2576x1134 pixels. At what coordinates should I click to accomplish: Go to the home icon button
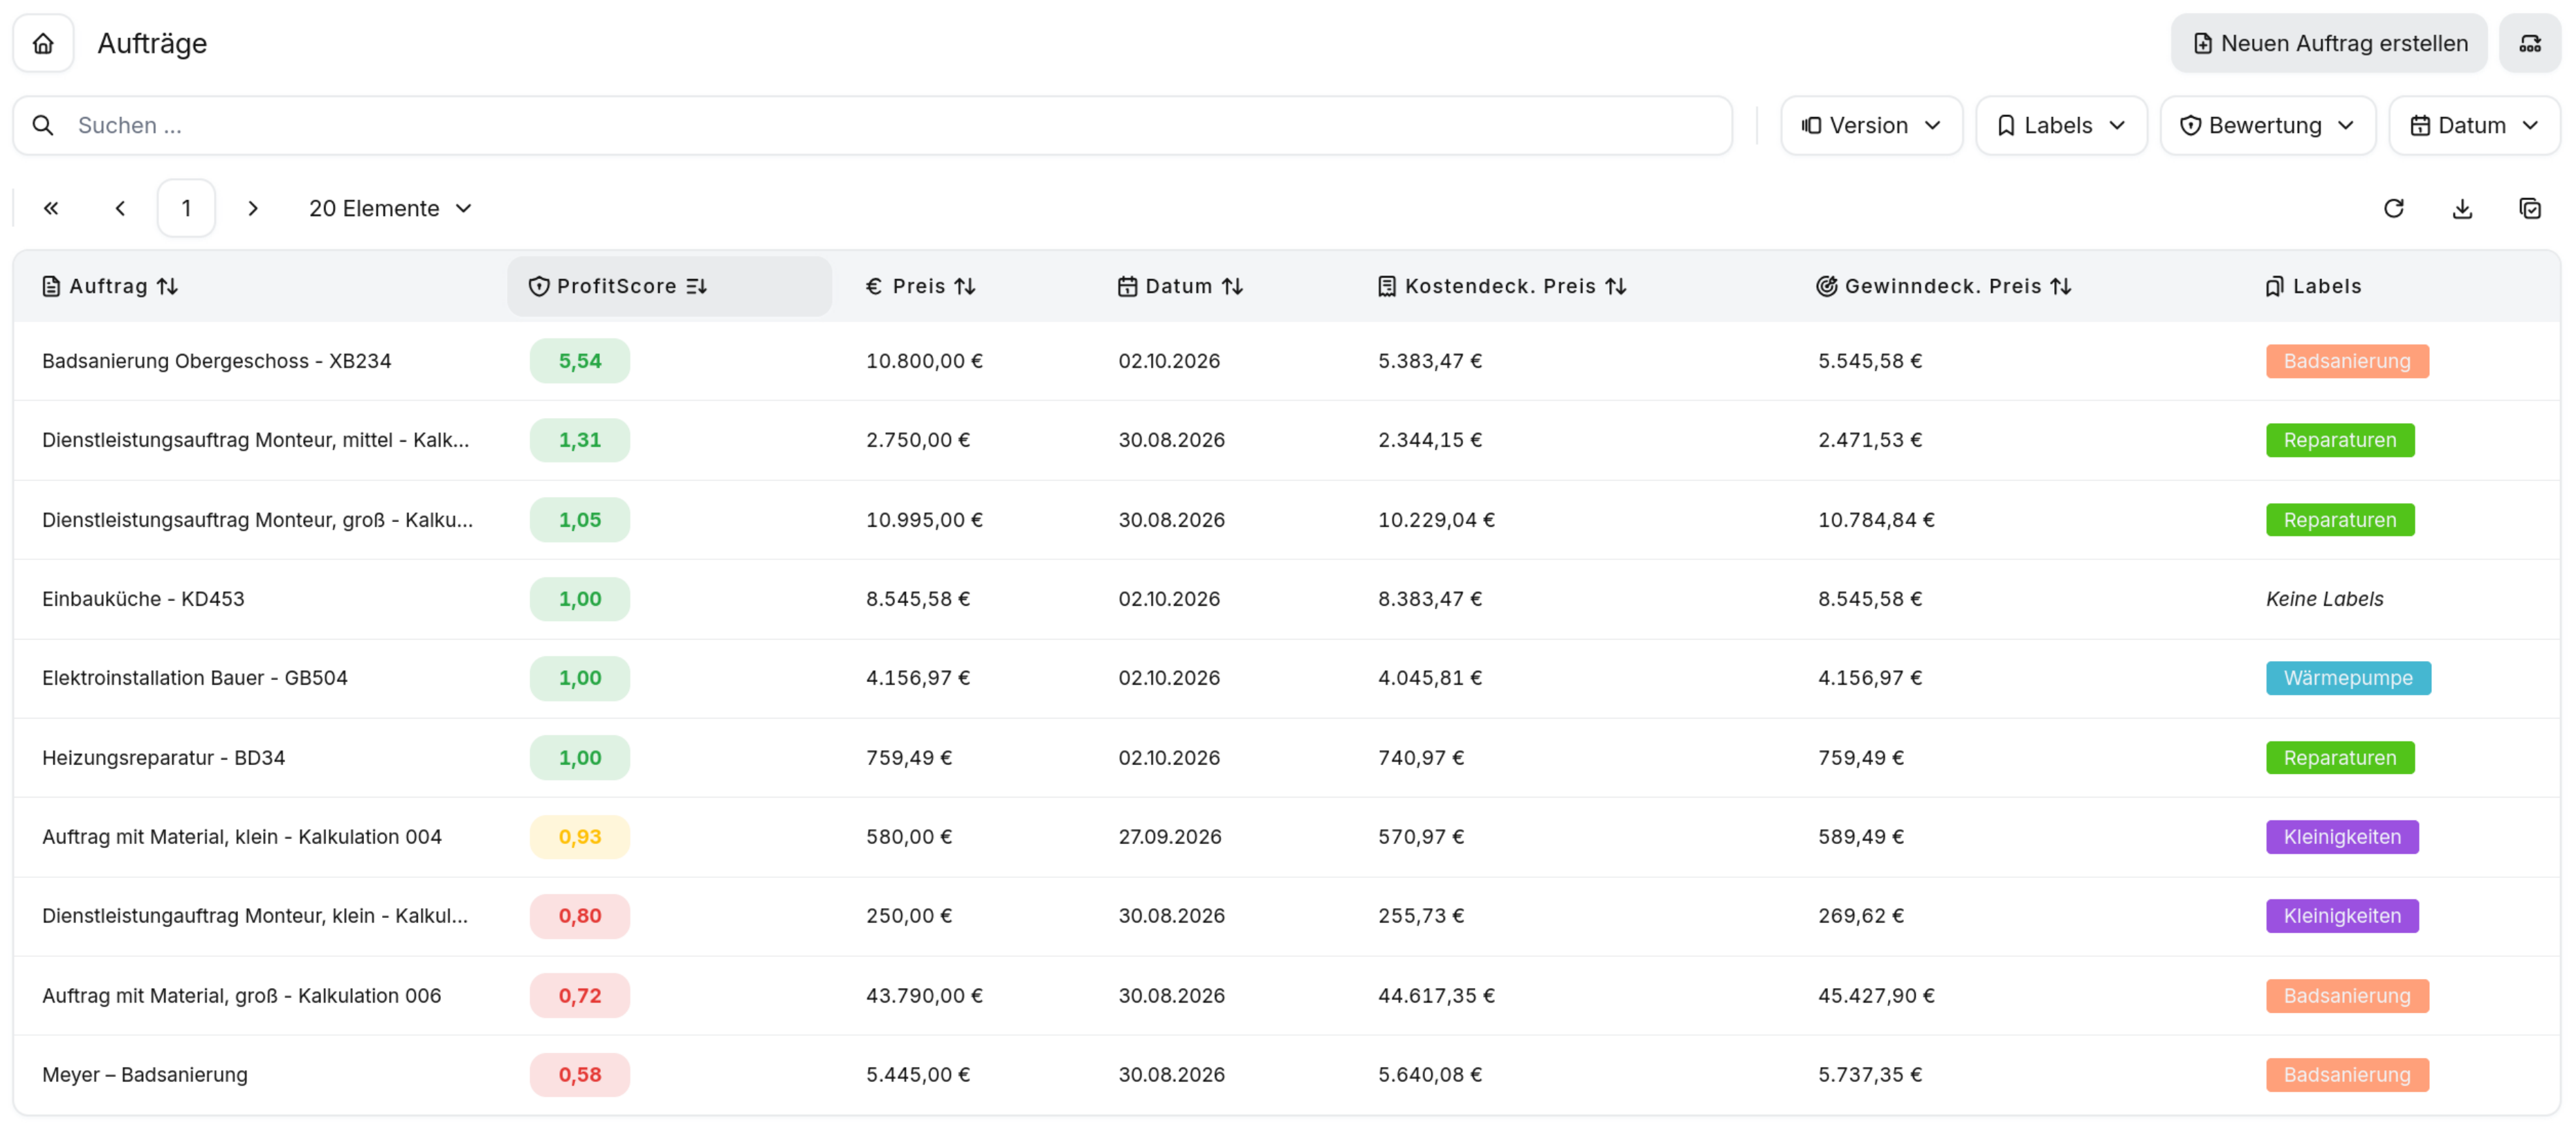click(x=43, y=43)
